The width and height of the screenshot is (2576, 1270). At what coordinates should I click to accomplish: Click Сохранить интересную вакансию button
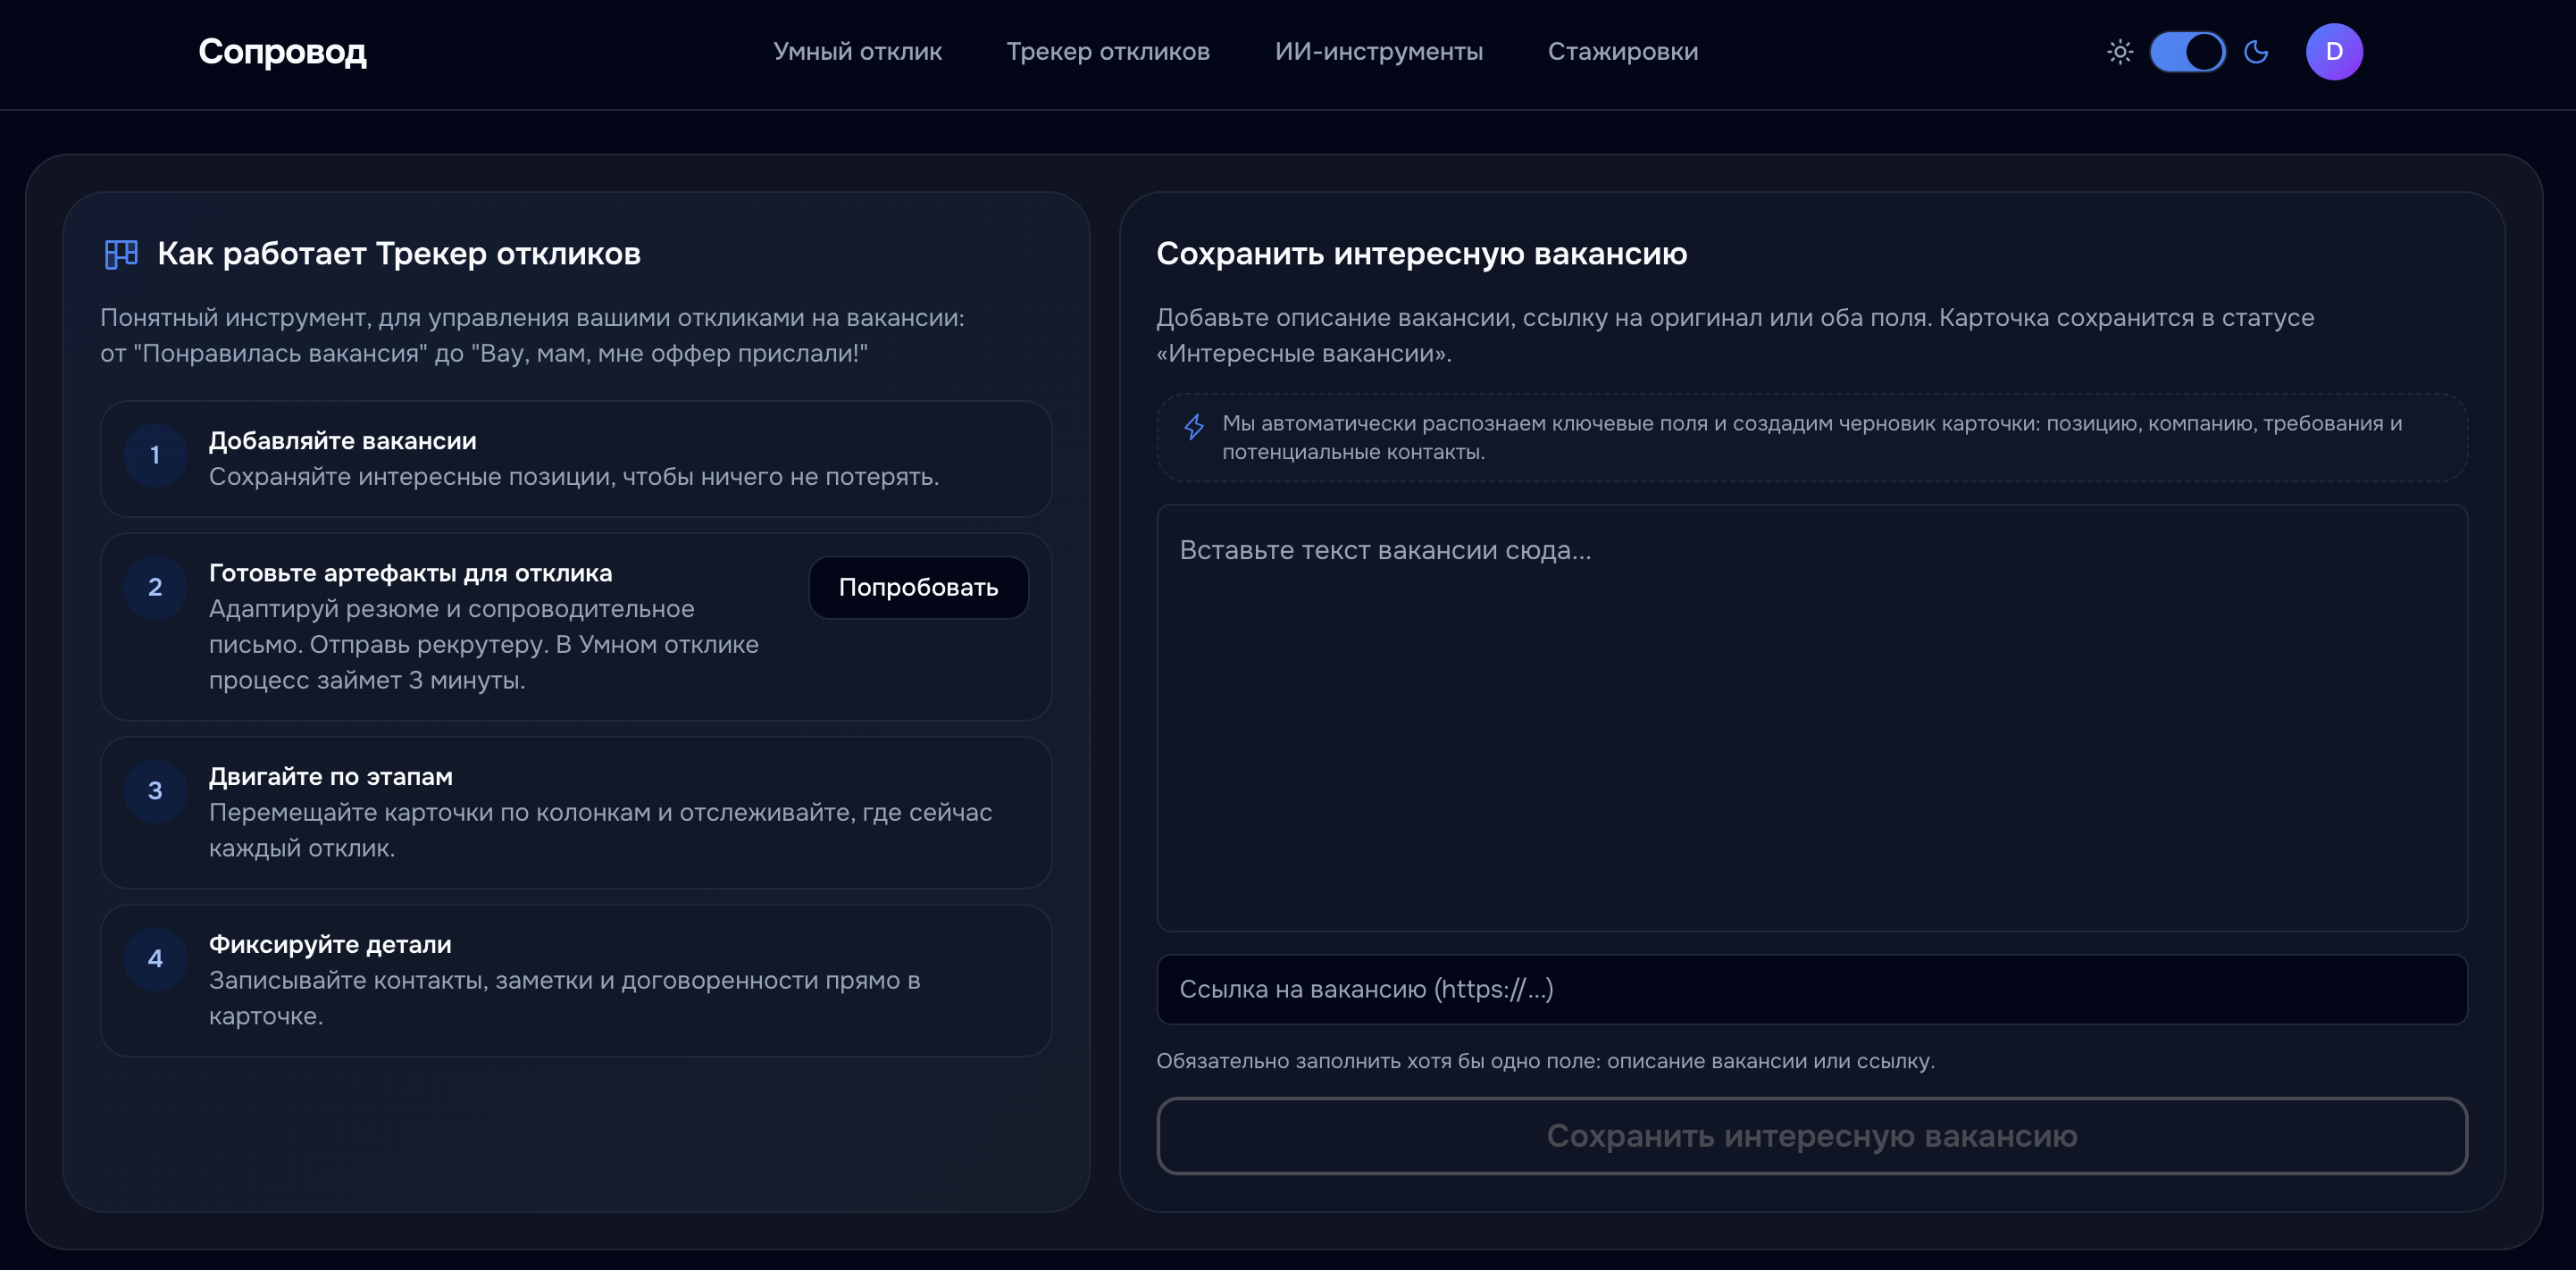pos(1812,1136)
